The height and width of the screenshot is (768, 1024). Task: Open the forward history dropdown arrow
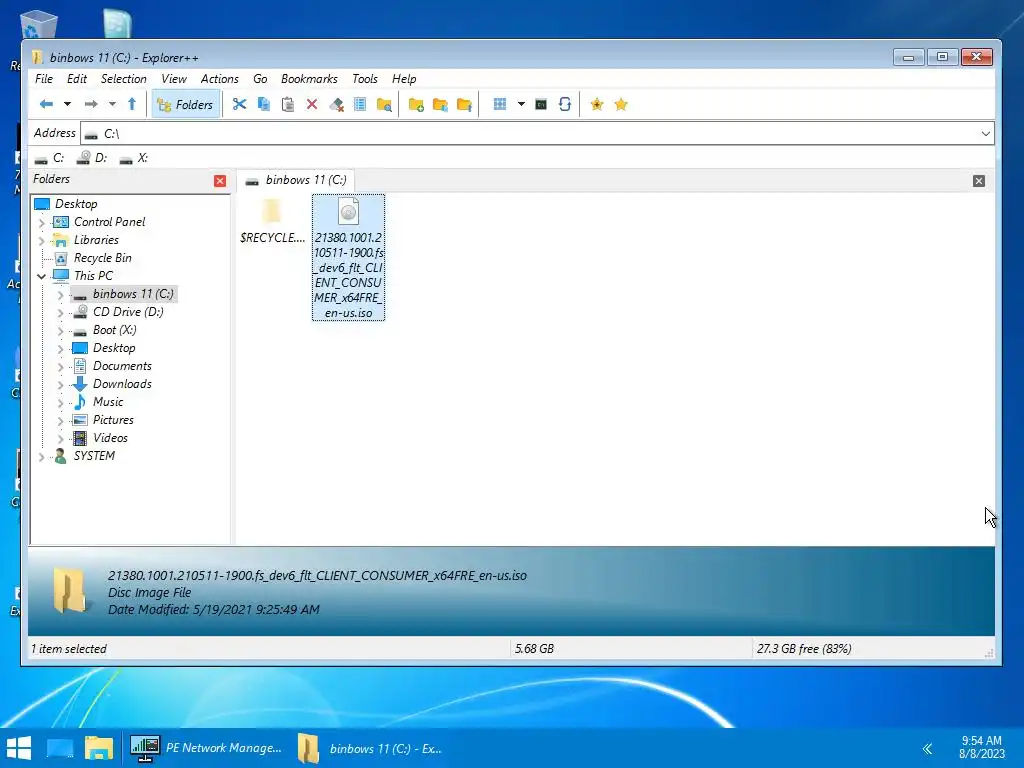pyautogui.click(x=112, y=104)
